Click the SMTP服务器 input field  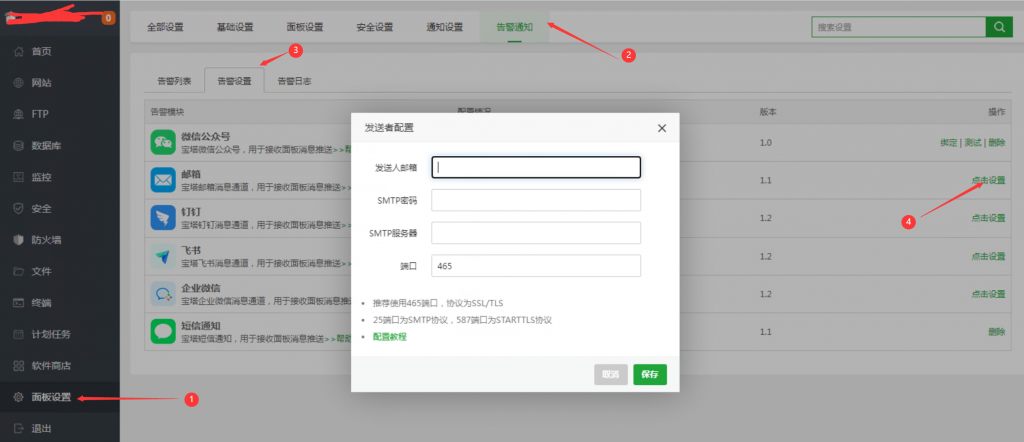click(535, 233)
